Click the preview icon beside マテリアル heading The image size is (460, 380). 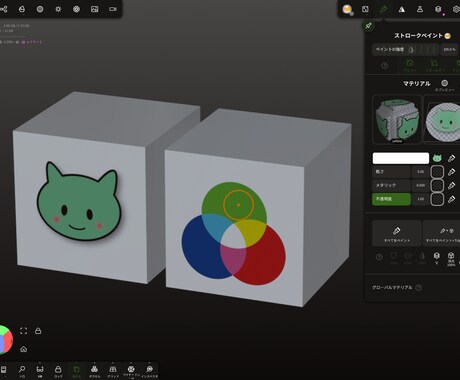pyautogui.click(x=444, y=84)
